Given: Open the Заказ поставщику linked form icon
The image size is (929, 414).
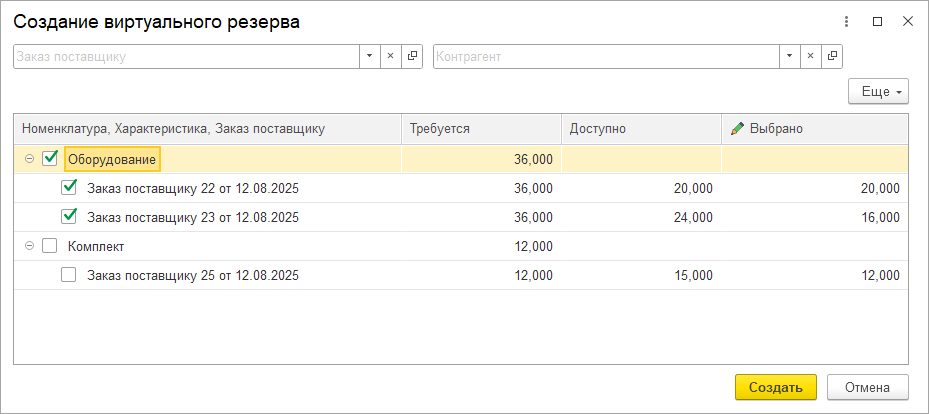Looking at the screenshot, I should tap(412, 56).
